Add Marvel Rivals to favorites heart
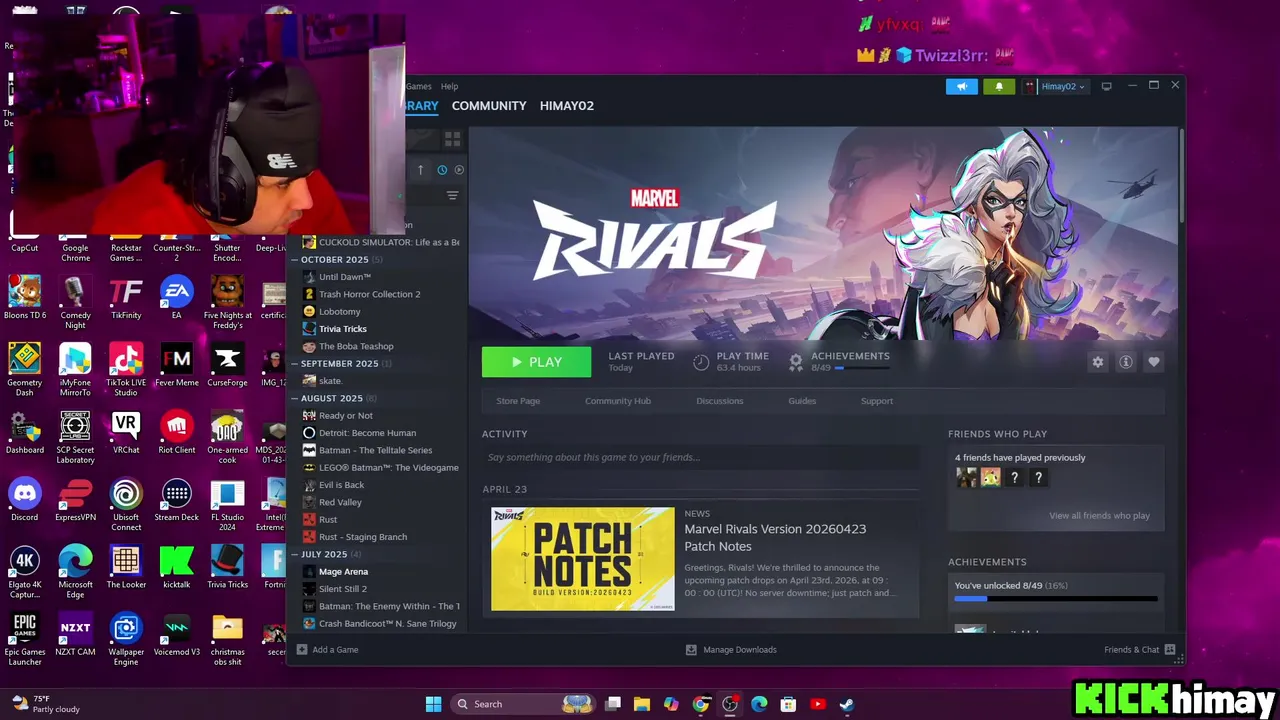 click(x=1153, y=362)
